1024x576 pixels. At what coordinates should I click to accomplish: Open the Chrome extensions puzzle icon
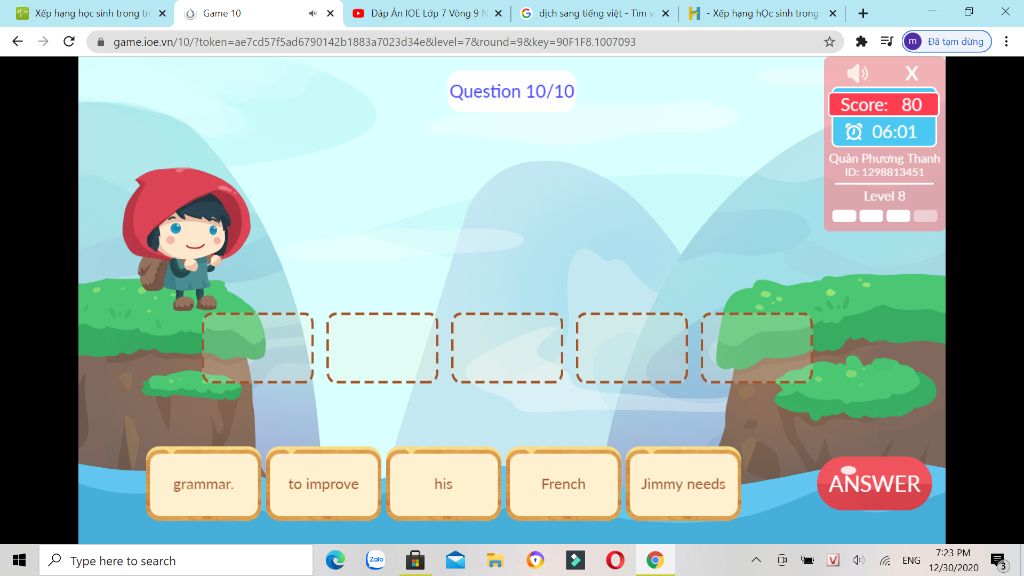point(861,41)
